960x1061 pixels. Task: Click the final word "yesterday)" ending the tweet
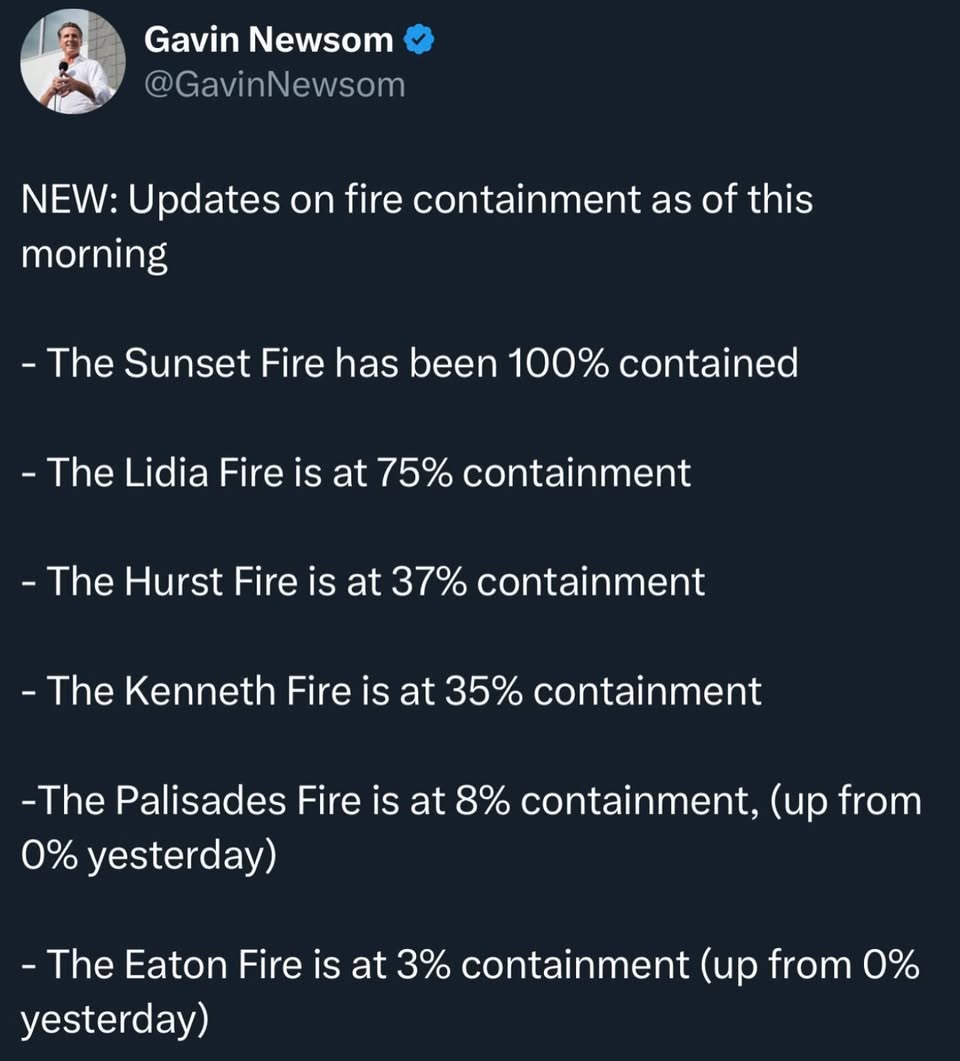[115, 1019]
